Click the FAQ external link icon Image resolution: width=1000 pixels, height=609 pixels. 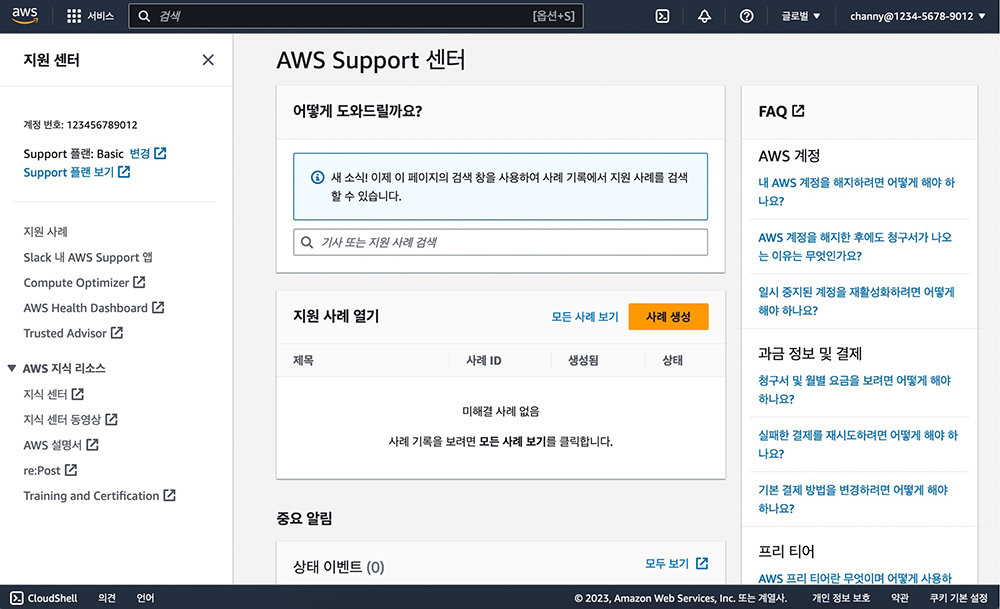798,111
